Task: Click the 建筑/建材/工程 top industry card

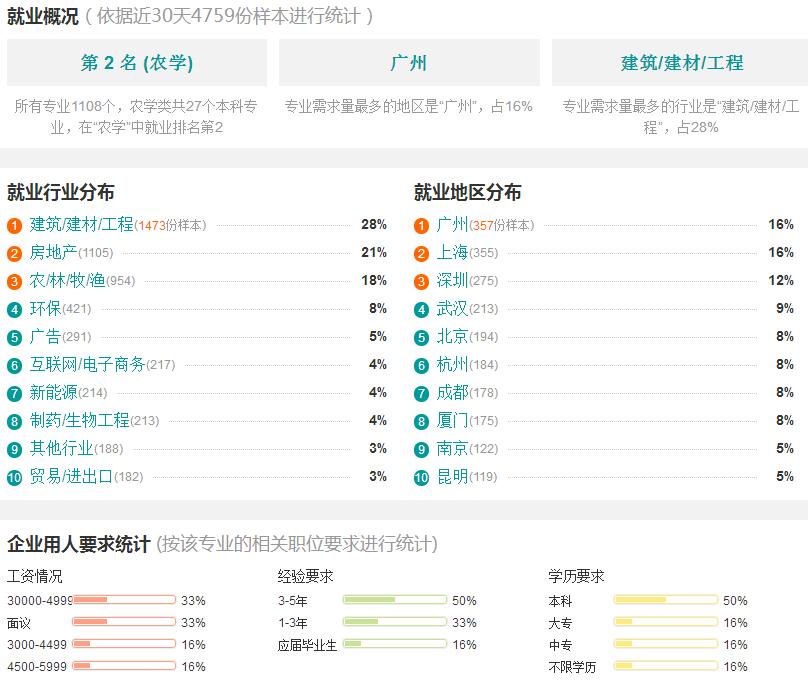Action: coord(681,62)
